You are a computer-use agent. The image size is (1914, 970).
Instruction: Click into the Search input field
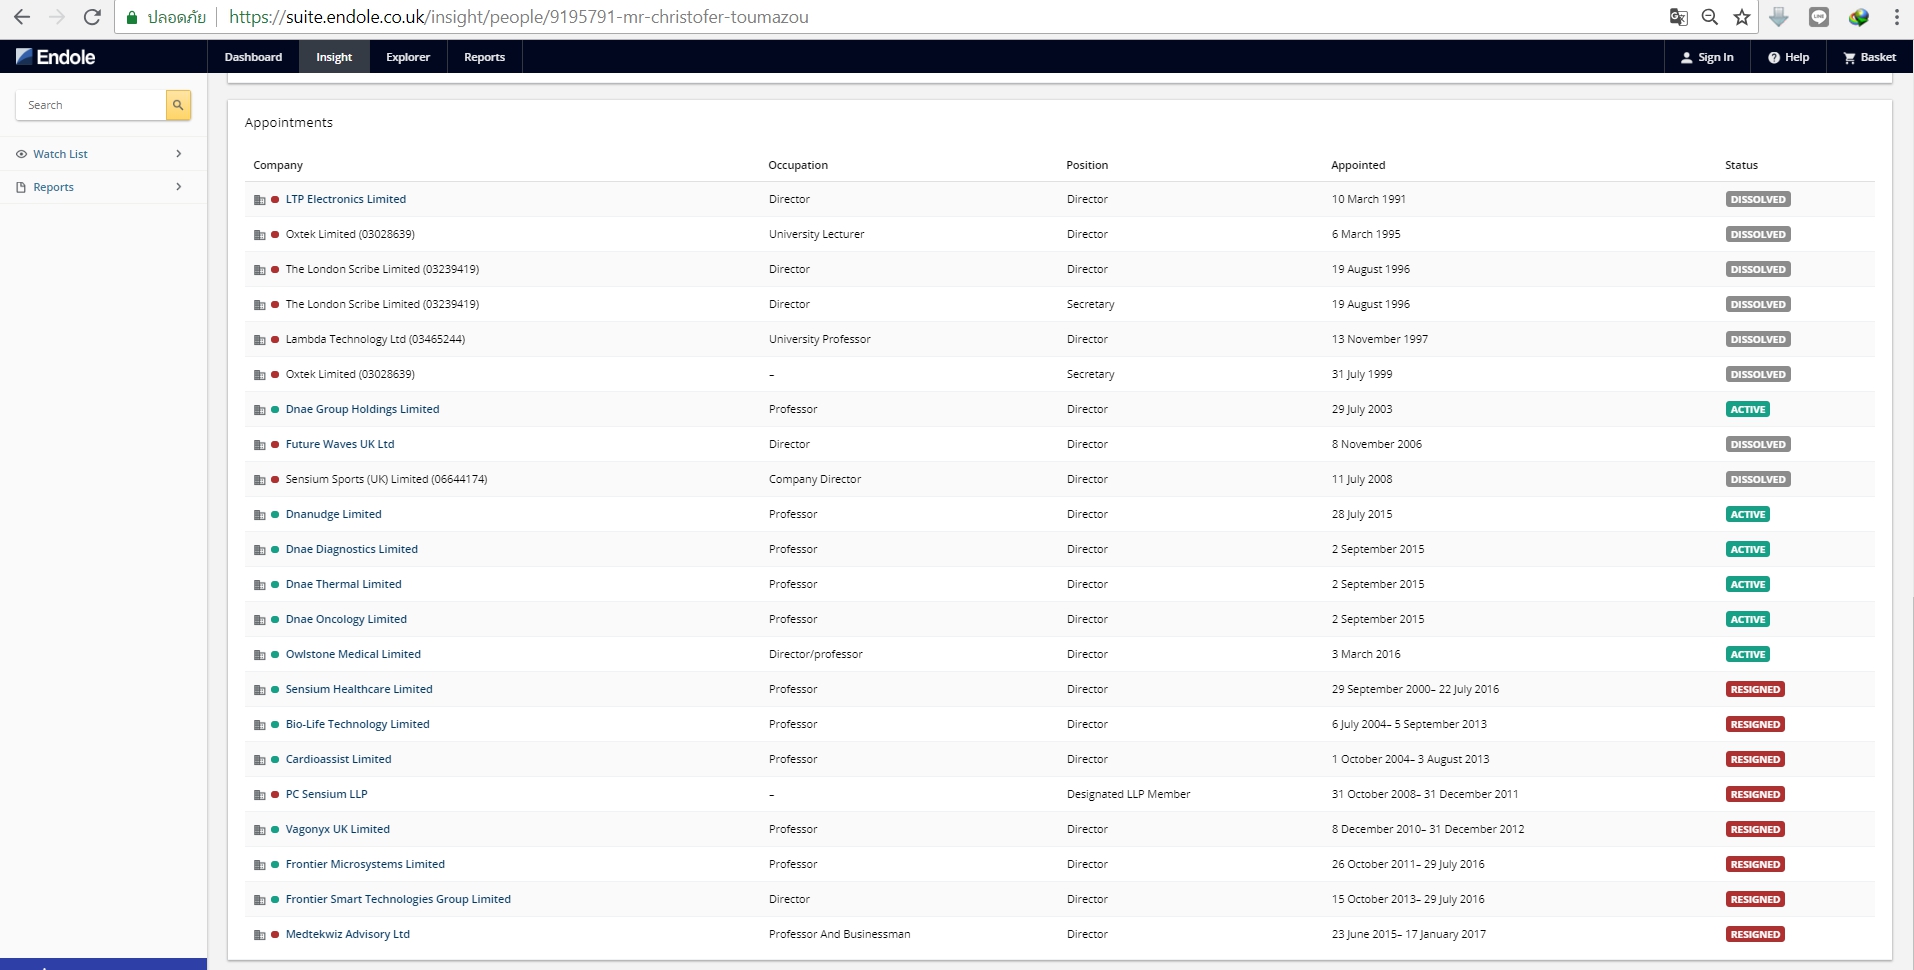click(x=92, y=105)
